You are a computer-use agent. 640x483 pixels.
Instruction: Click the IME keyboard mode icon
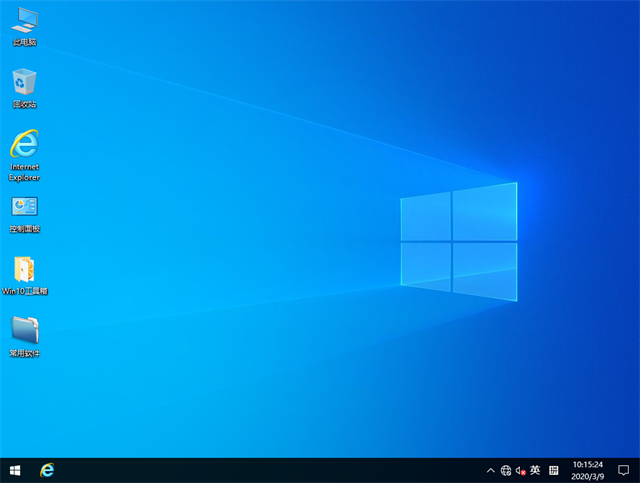point(553,470)
